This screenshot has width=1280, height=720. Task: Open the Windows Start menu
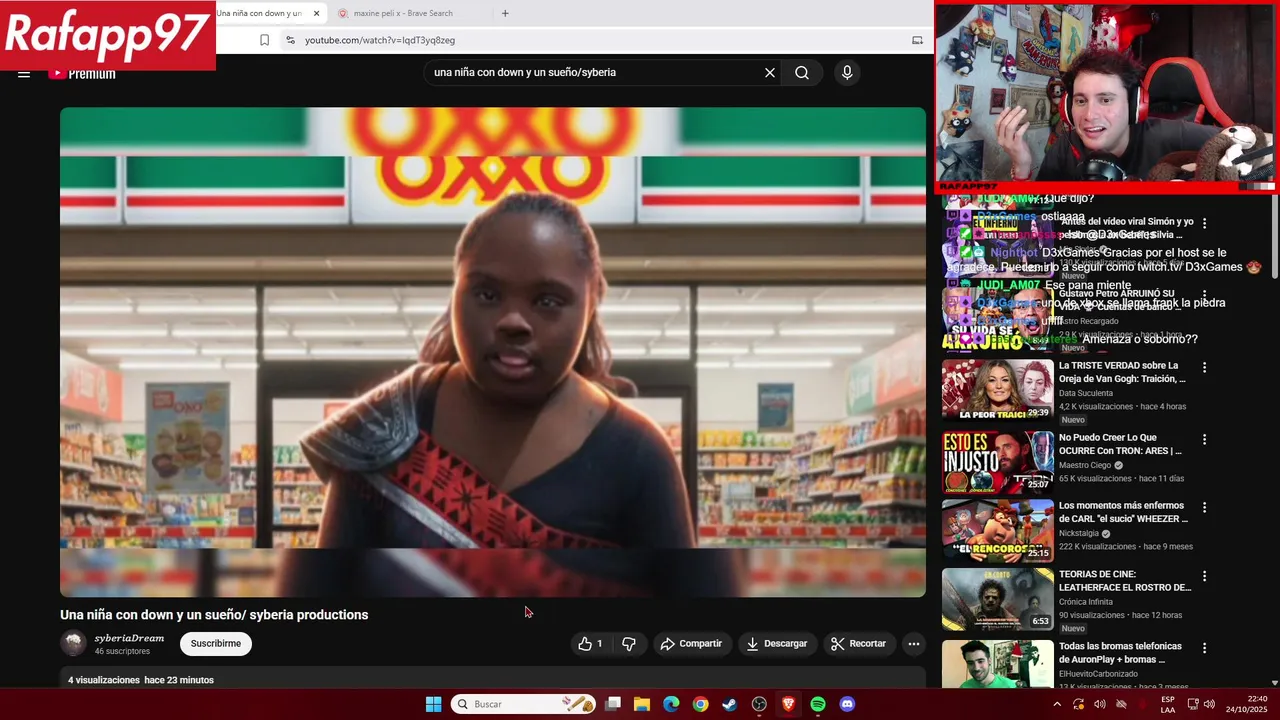tap(433, 704)
